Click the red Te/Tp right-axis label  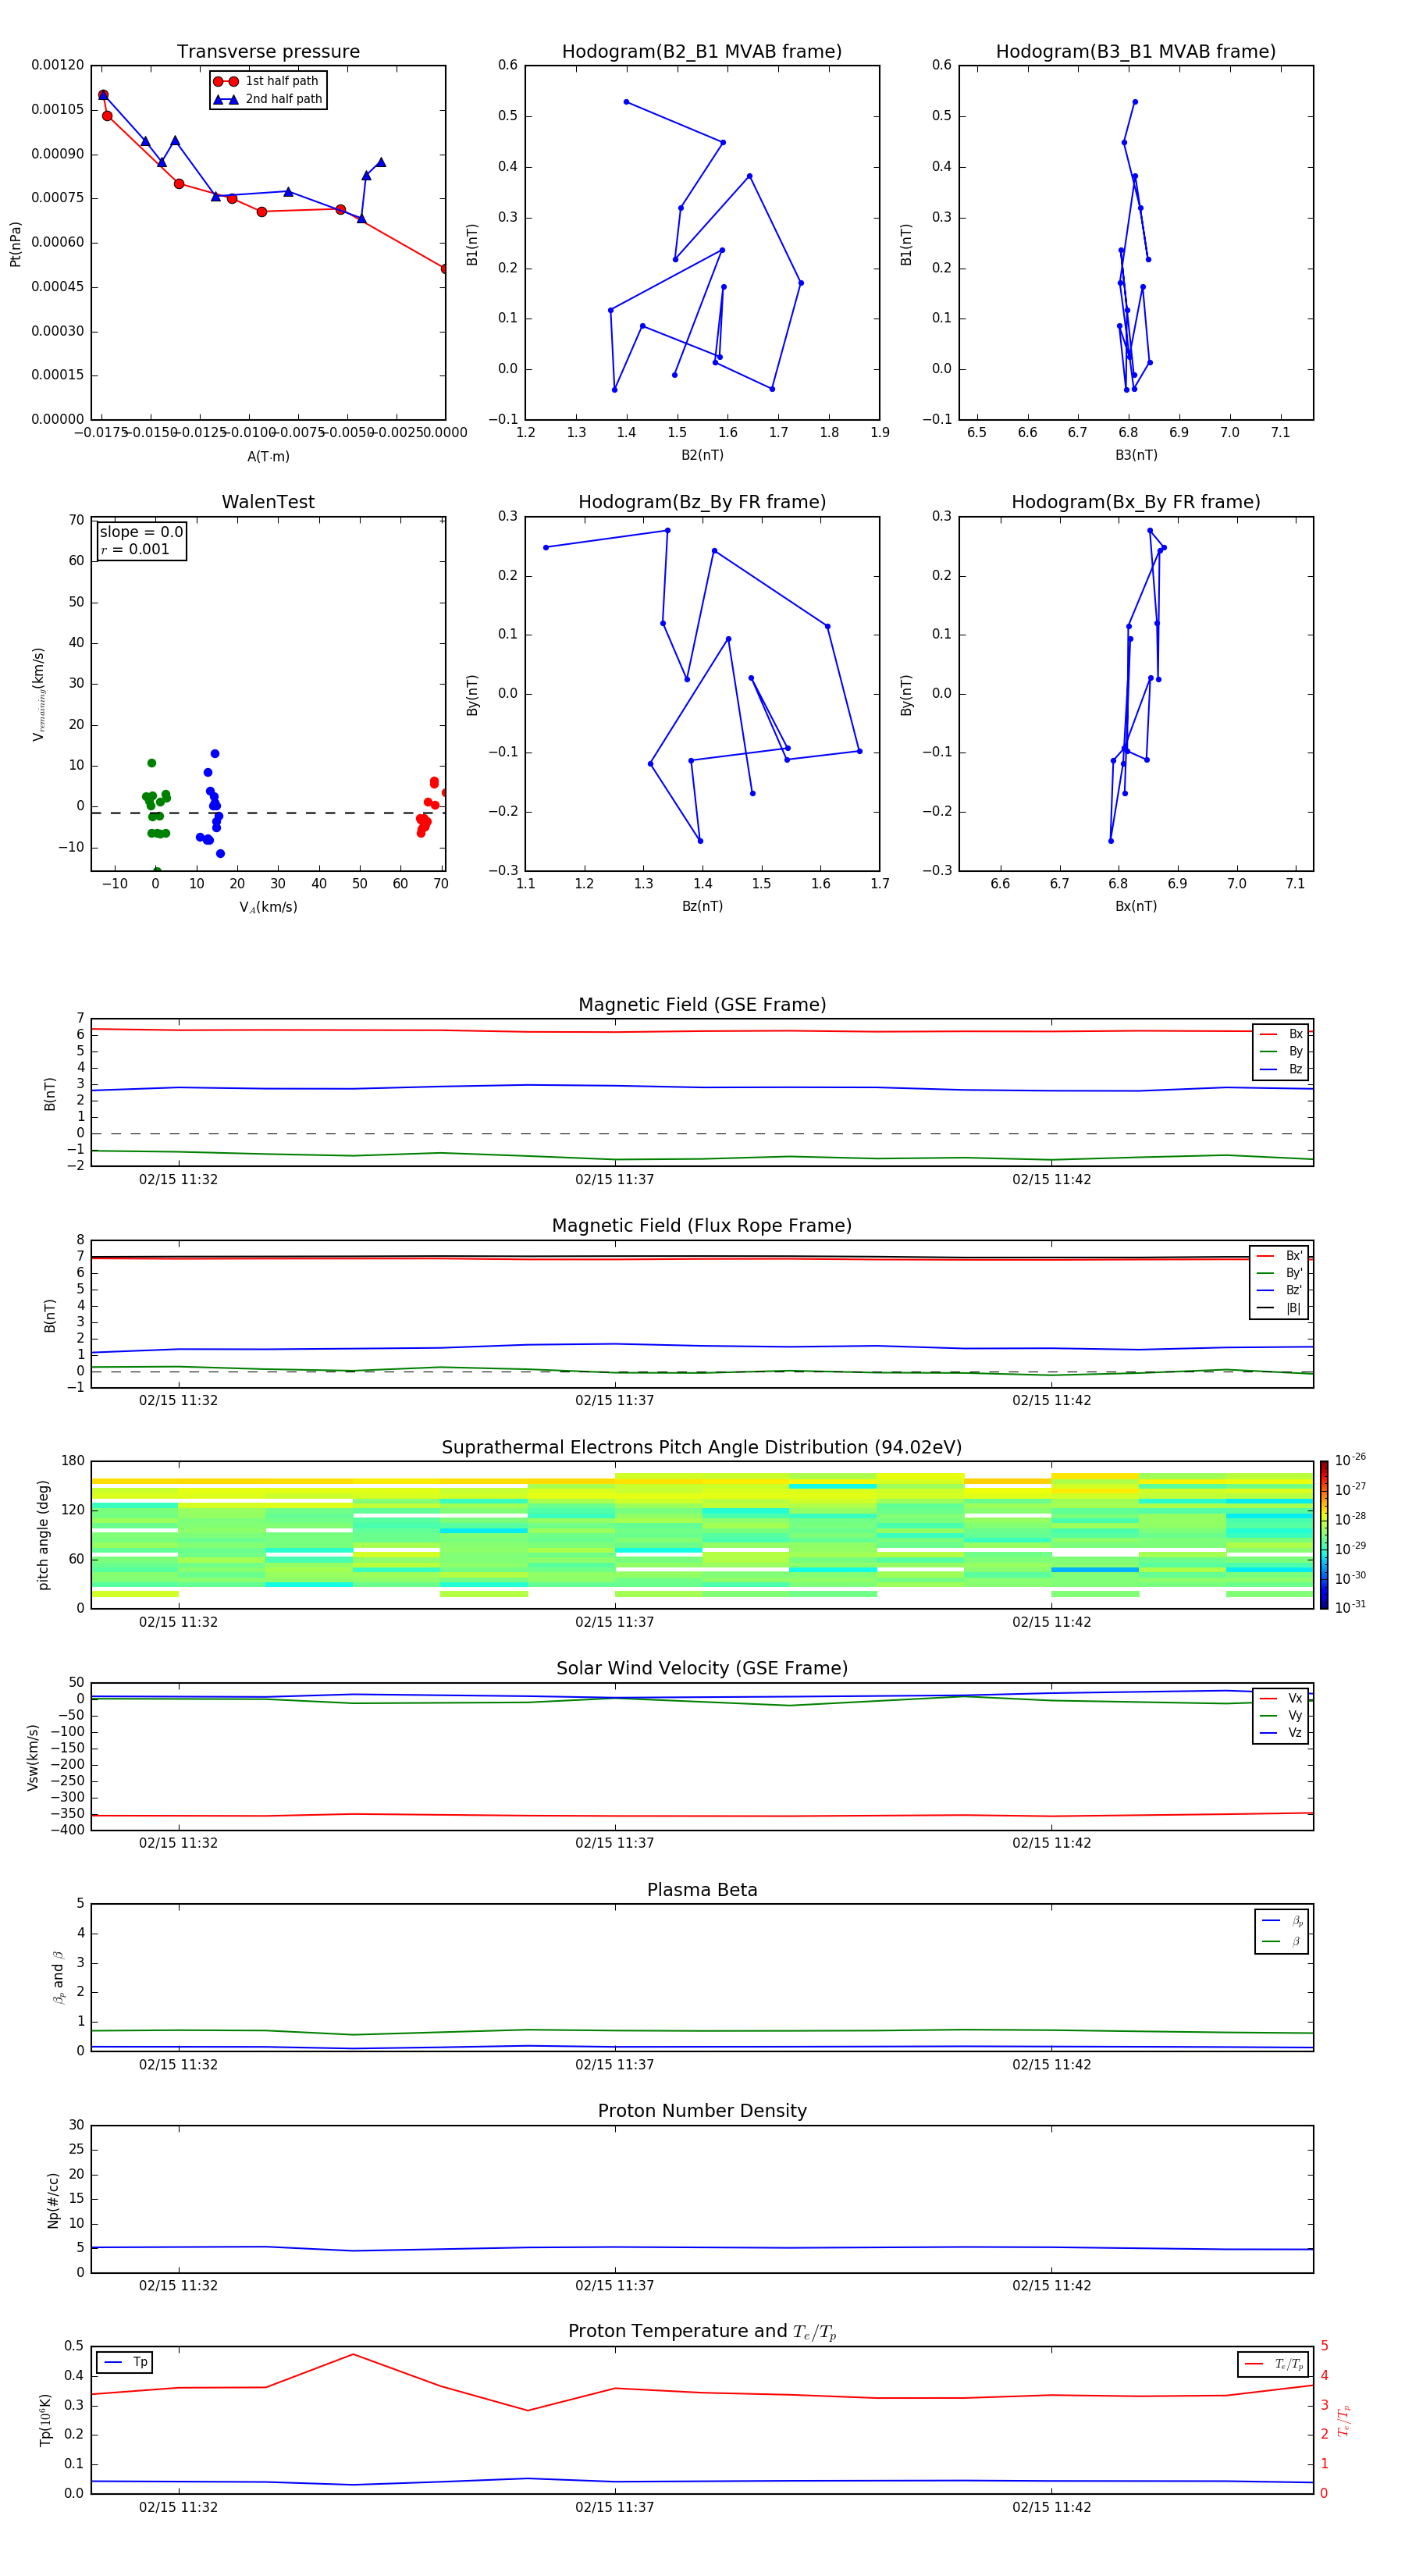[x=1344, y=2421]
